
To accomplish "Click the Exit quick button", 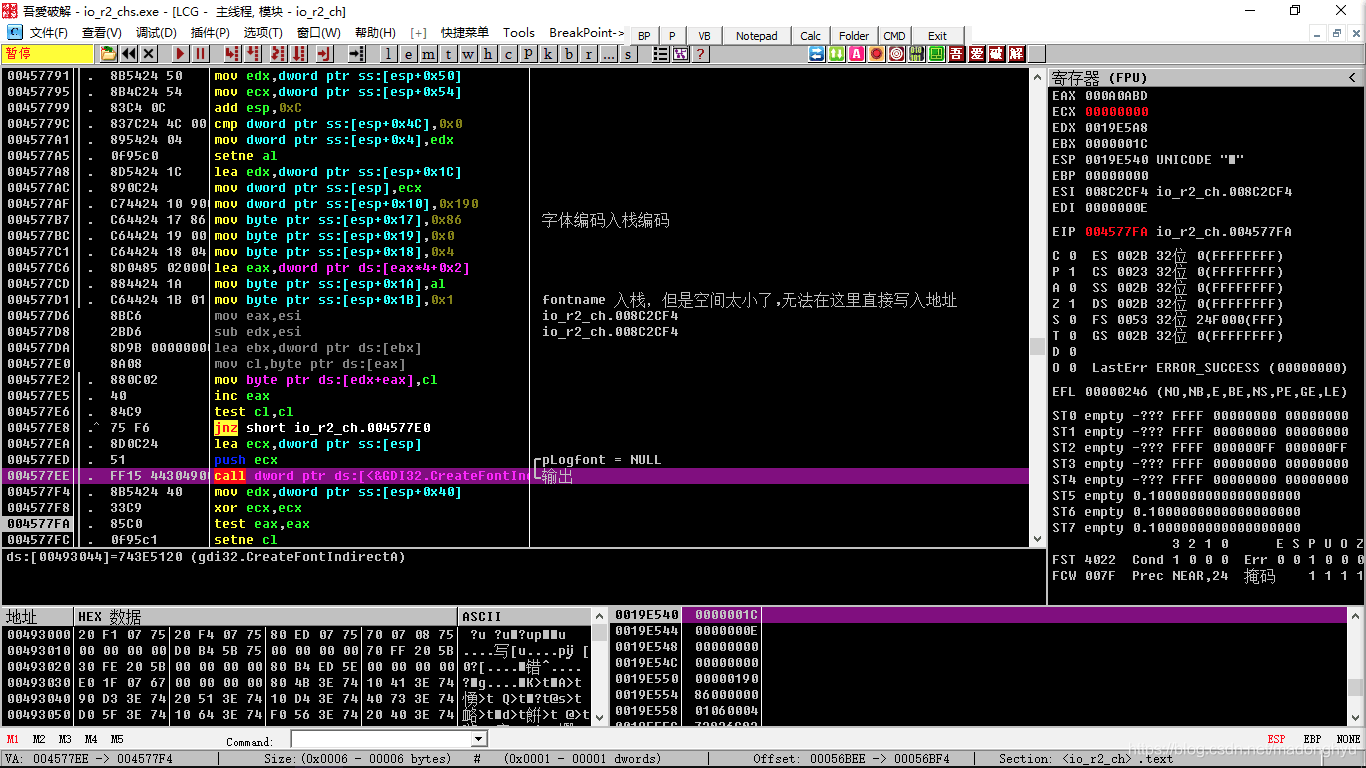I will point(937,36).
